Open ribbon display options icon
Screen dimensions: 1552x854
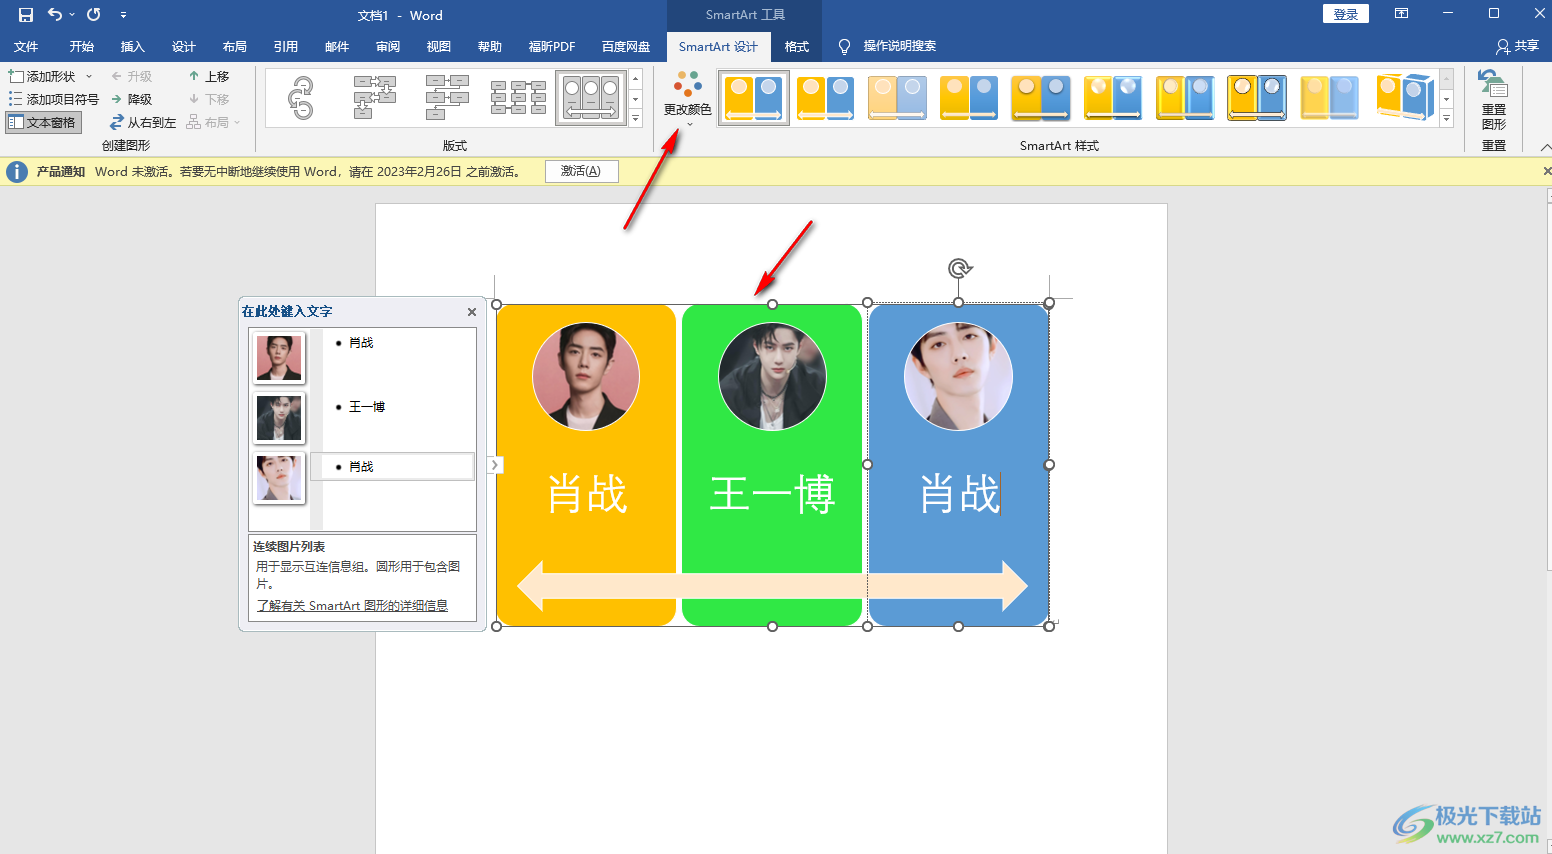[1401, 14]
